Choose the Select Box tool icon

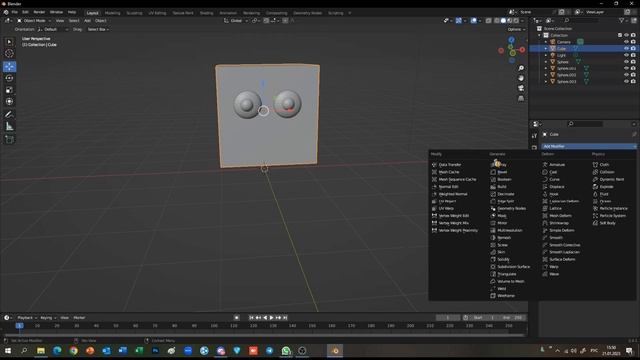(x=9, y=42)
